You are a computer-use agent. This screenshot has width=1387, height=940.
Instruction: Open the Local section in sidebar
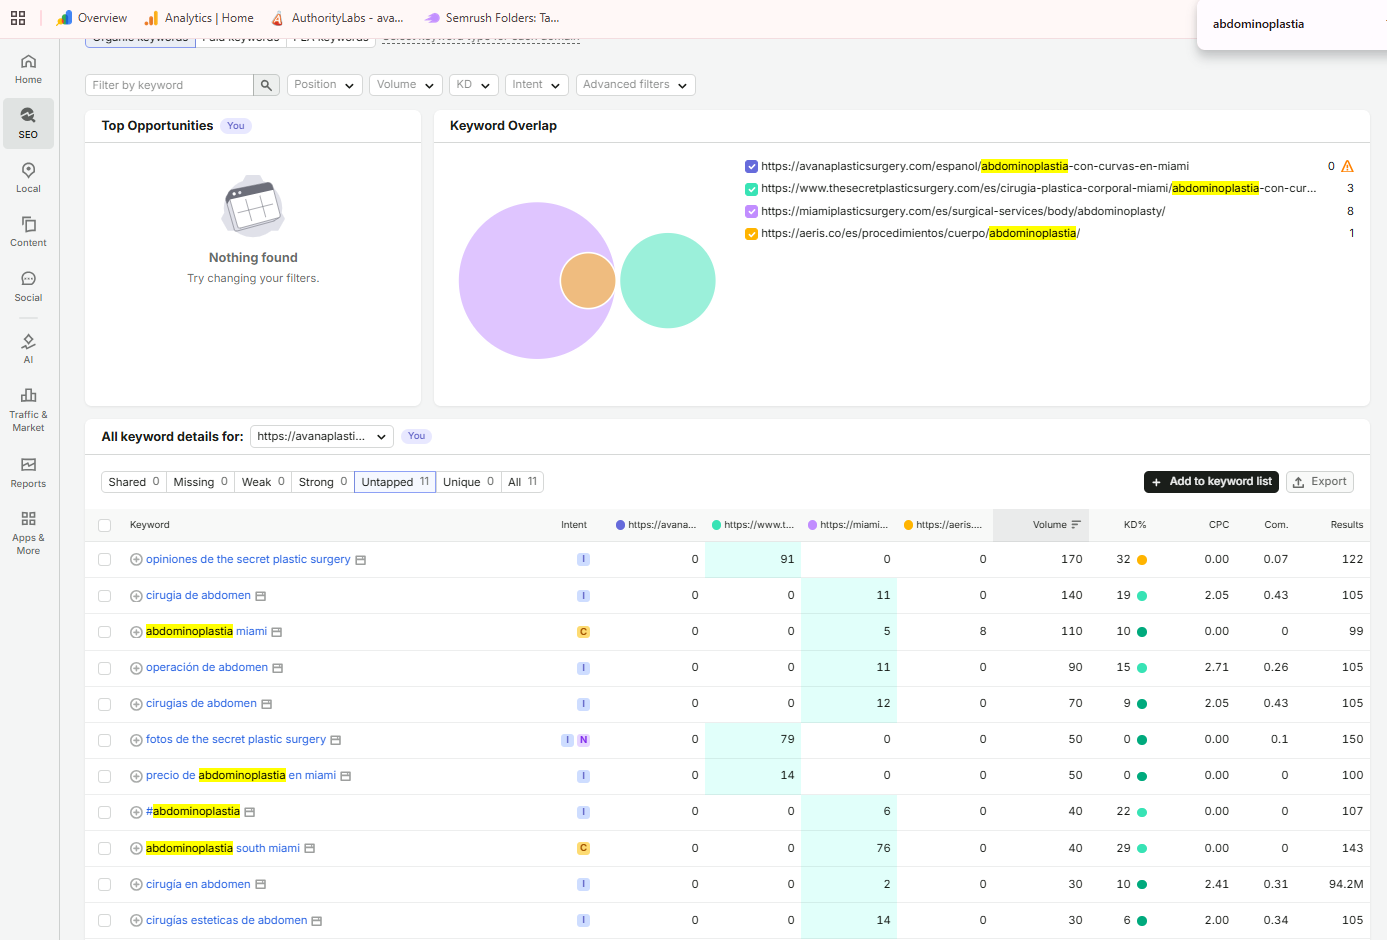(x=28, y=178)
